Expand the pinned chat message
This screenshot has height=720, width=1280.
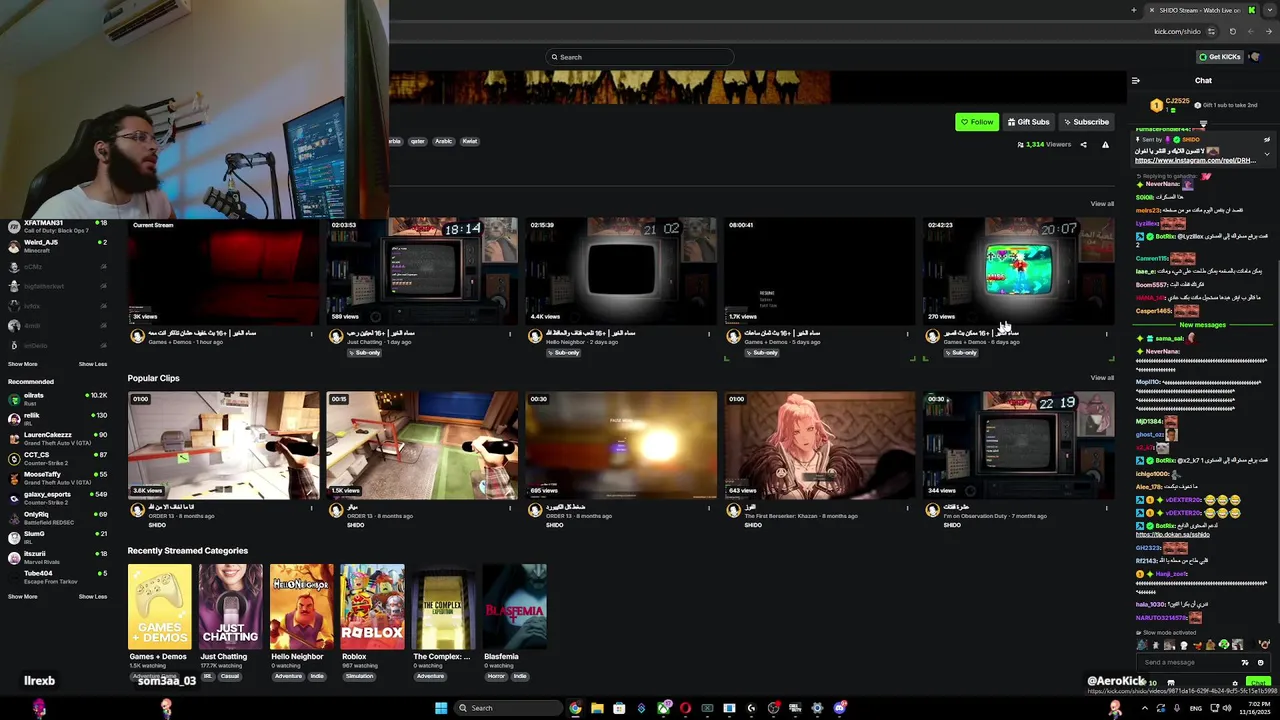tap(1267, 154)
